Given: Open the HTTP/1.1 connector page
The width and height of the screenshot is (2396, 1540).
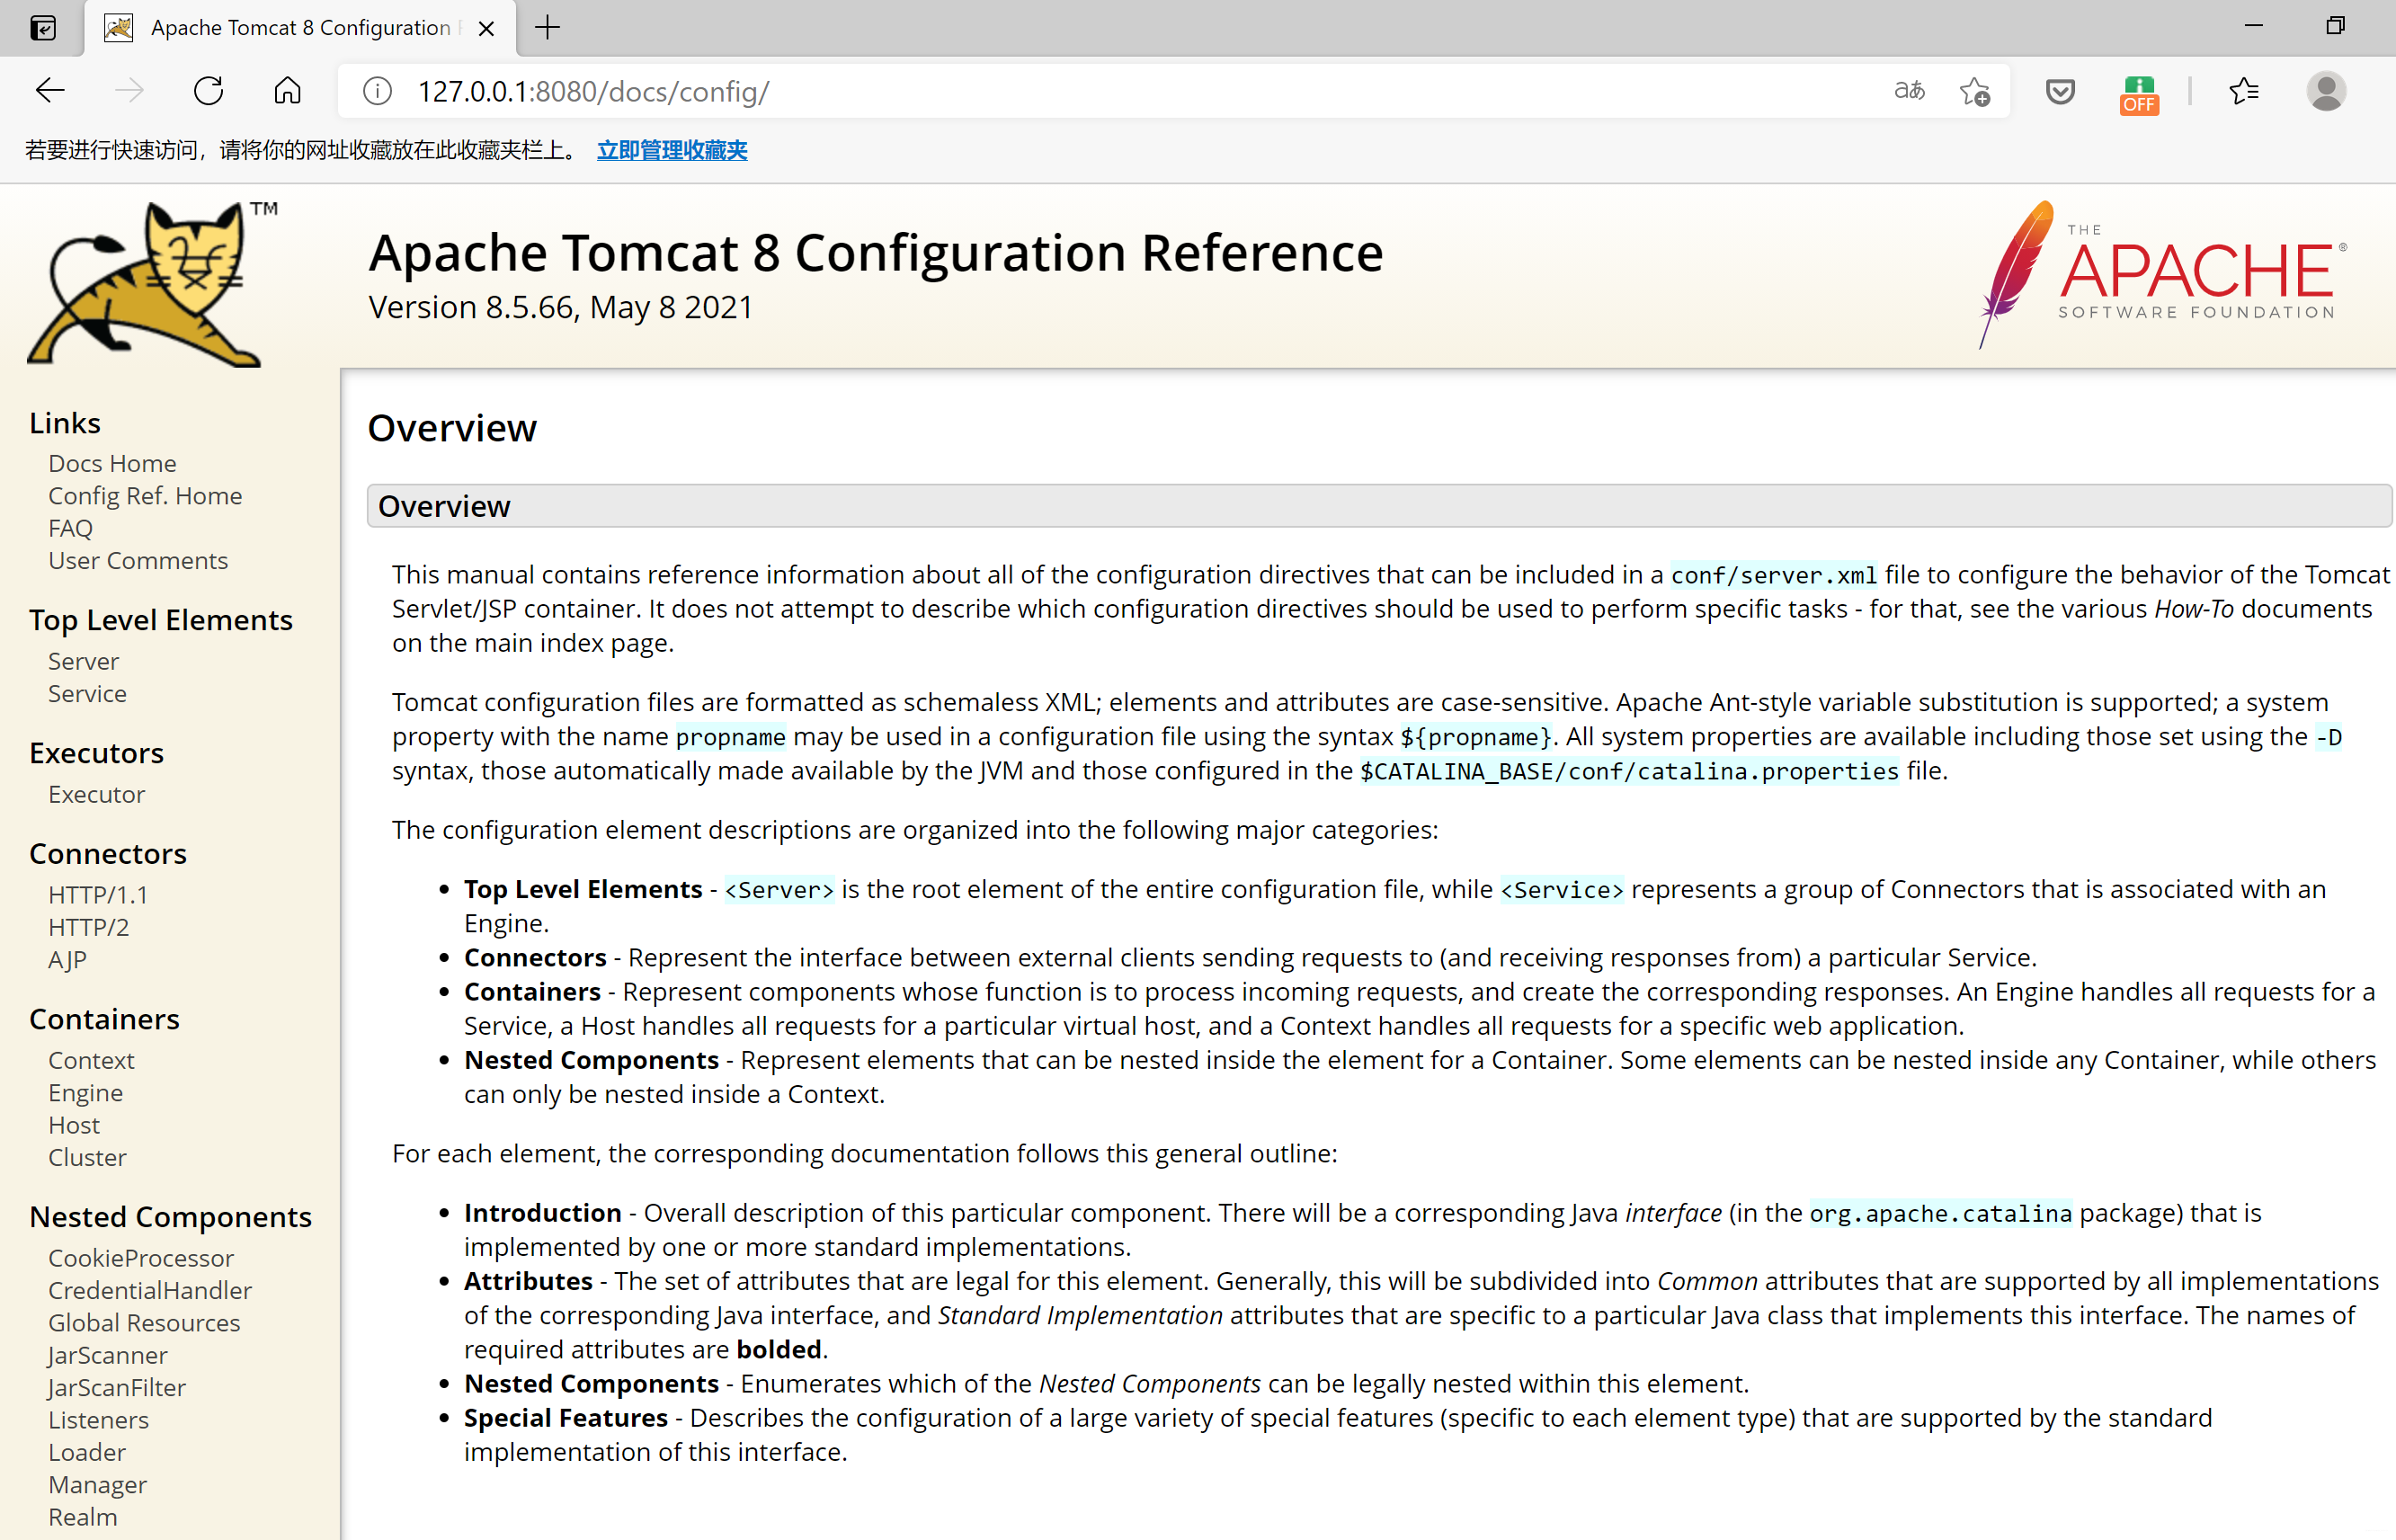Looking at the screenshot, I should click(x=98, y=895).
